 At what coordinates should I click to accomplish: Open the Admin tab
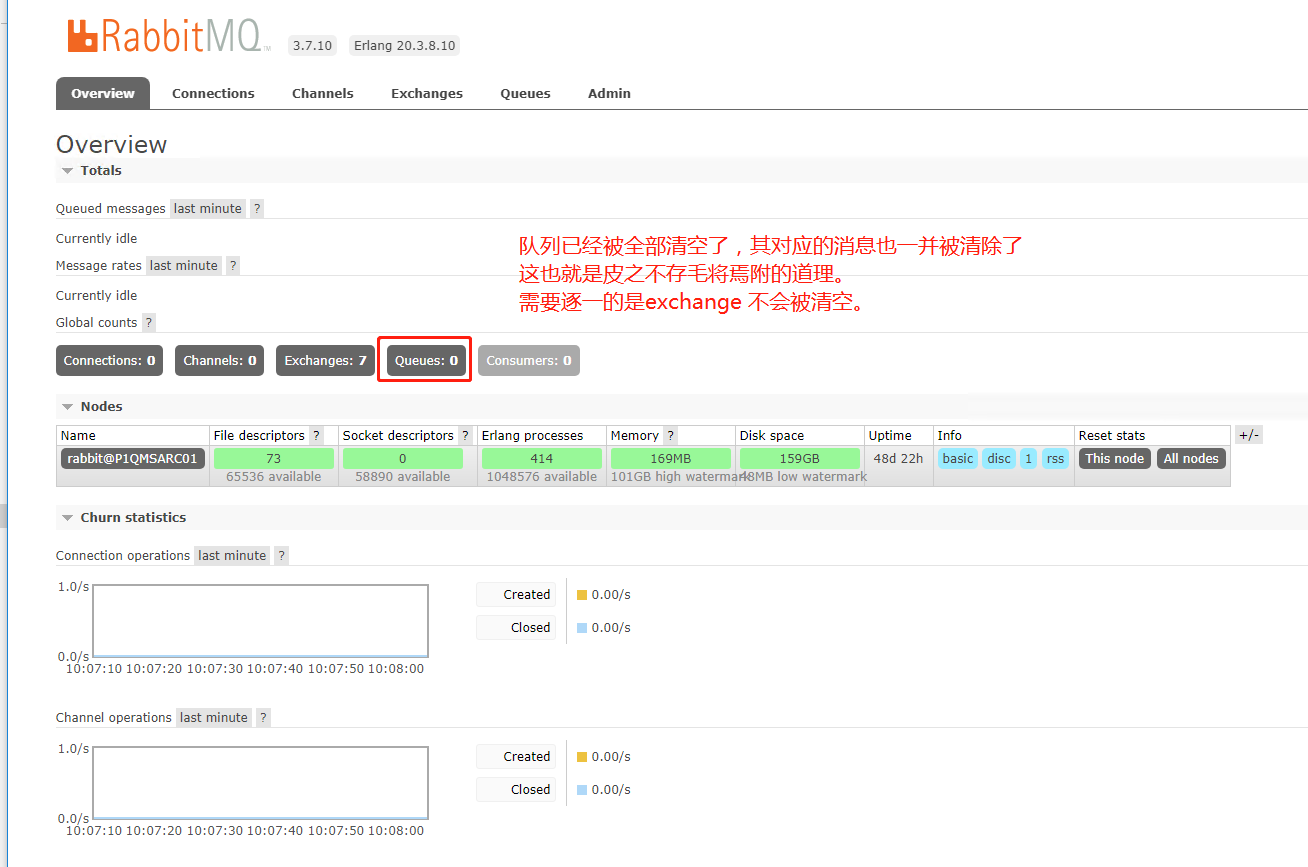tap(609, 93)
